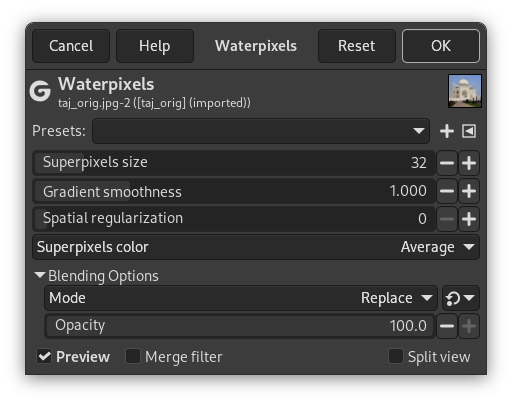
Task: Click the Spatial regularization slider
Action: 234,219
